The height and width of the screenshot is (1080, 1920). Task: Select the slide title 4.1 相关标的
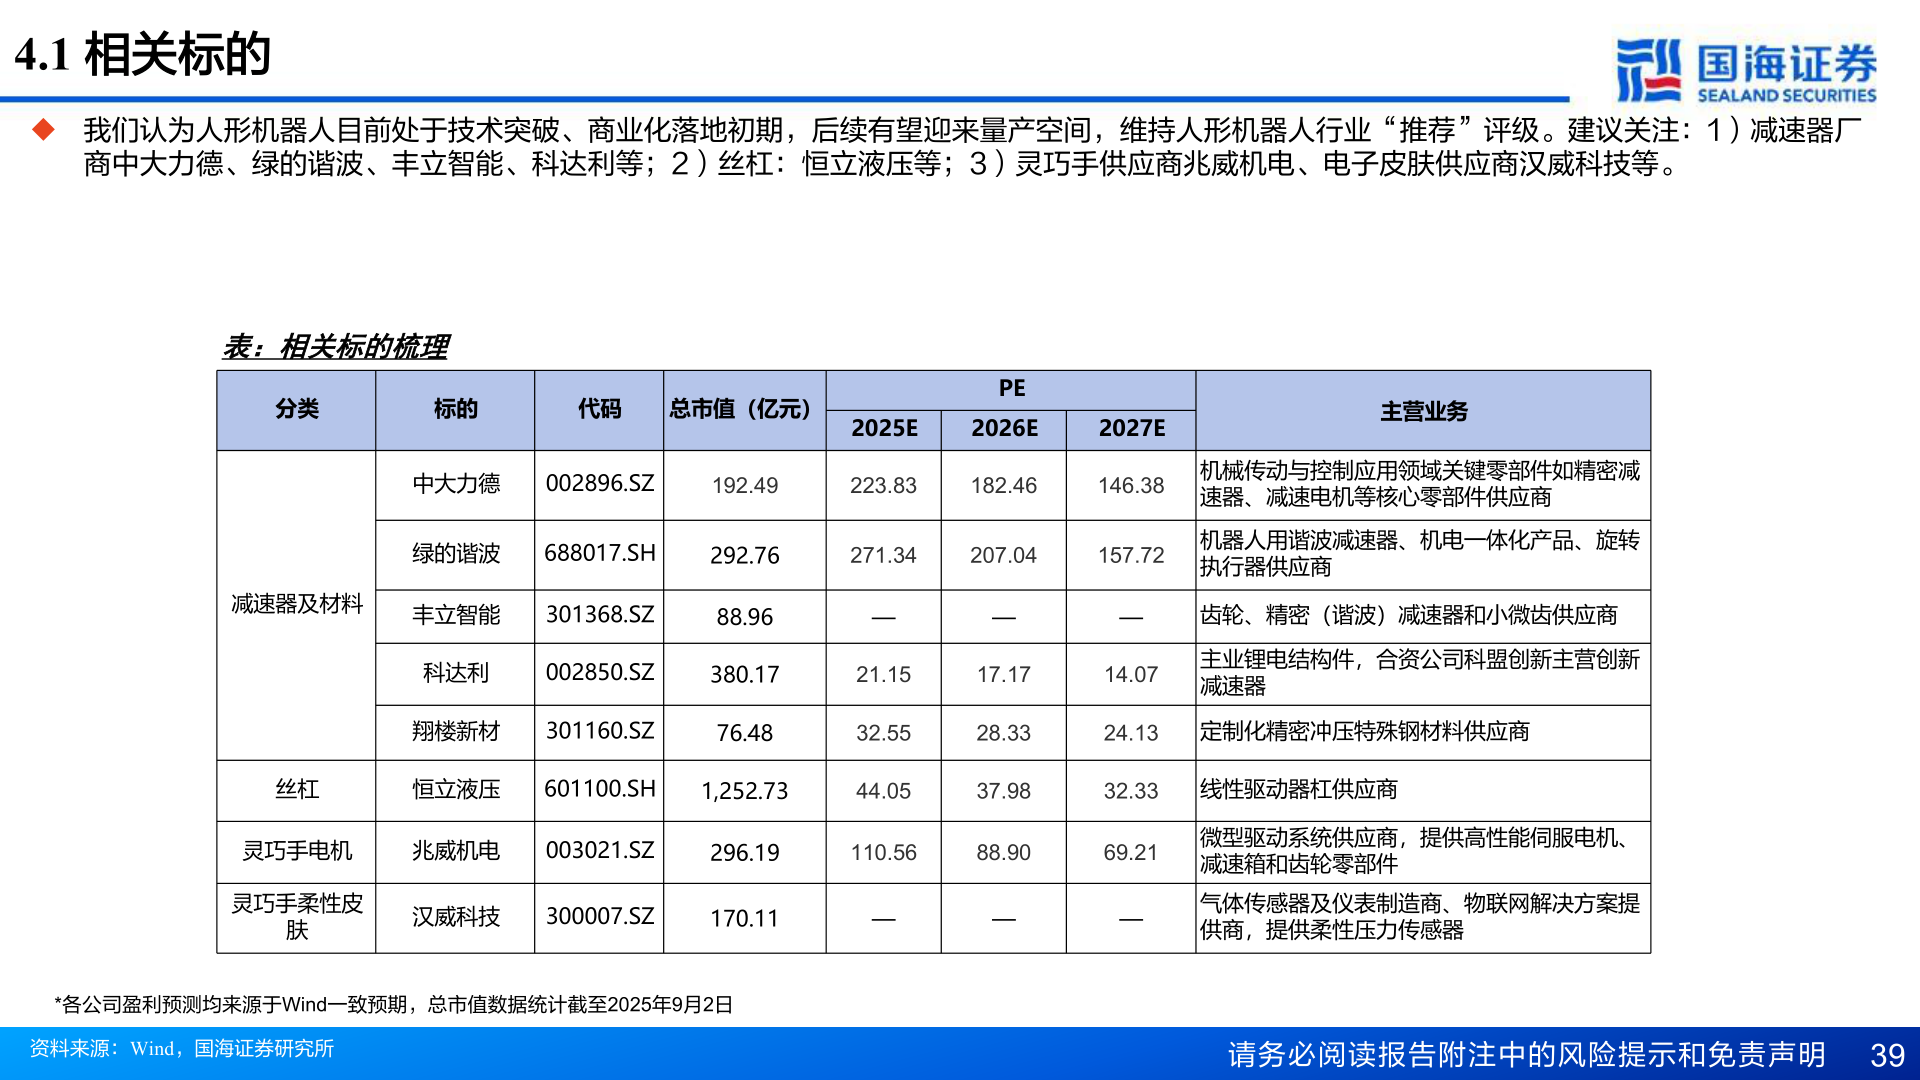click(x=142, y=54)
